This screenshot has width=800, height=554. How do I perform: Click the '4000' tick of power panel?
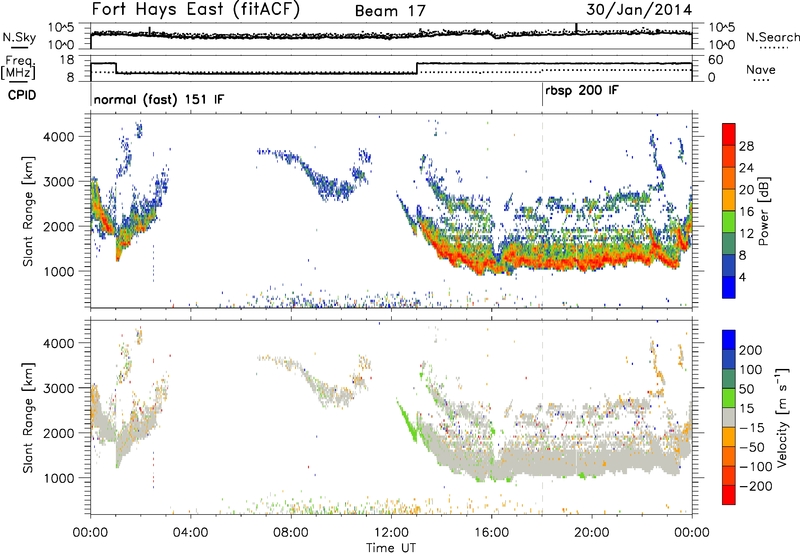pos(58,137)
